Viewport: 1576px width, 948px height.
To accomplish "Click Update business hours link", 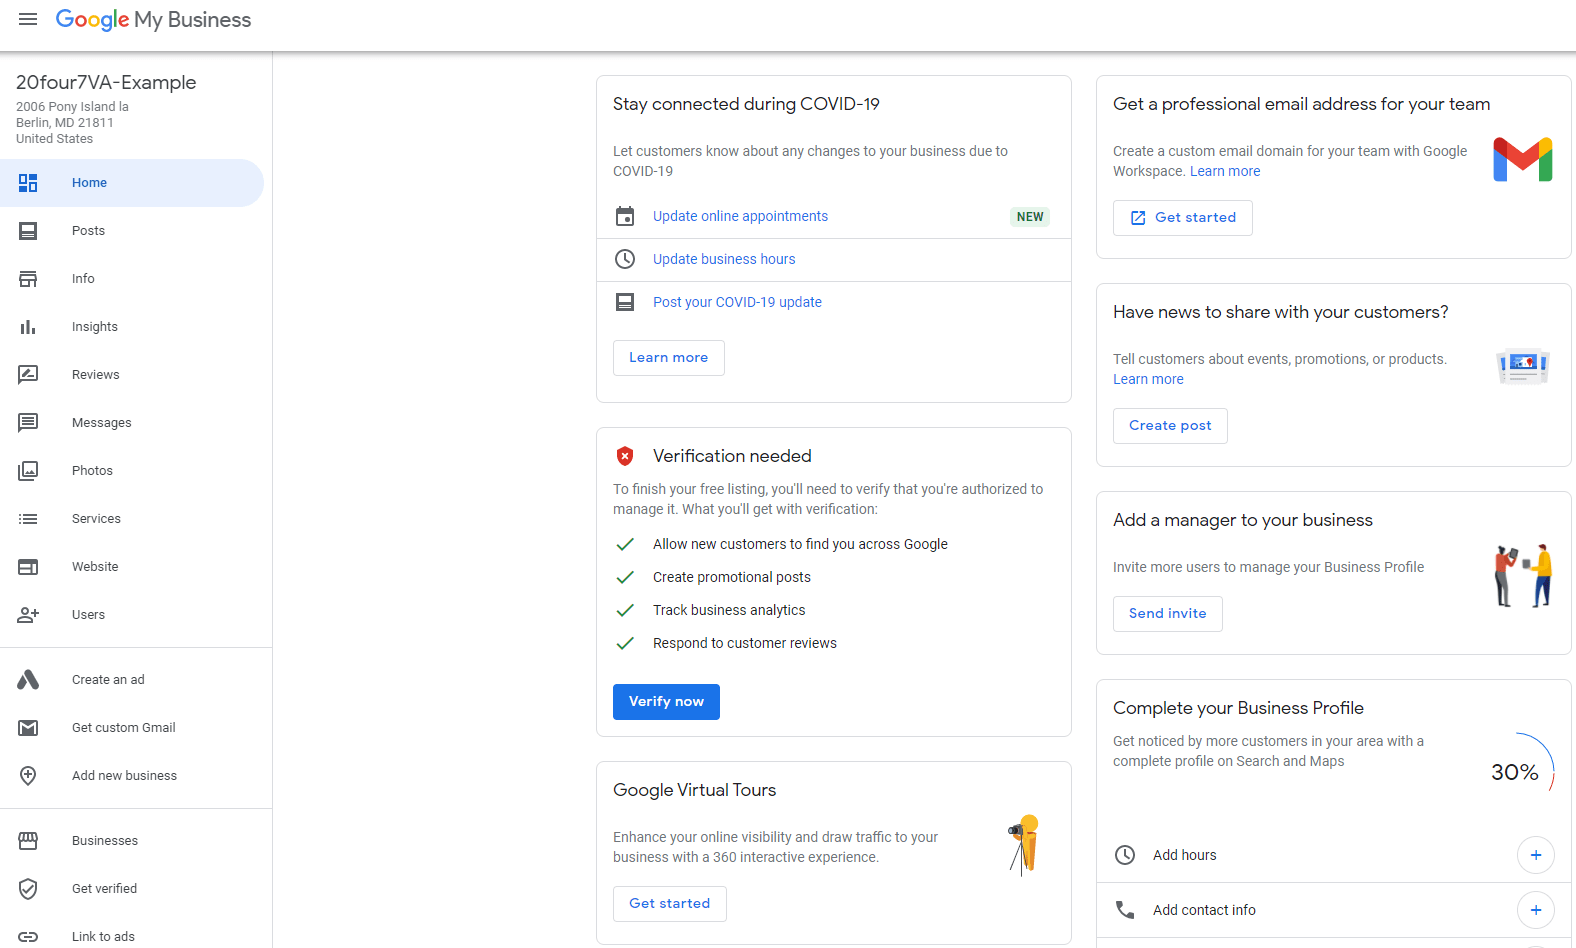I will [724, 259].
